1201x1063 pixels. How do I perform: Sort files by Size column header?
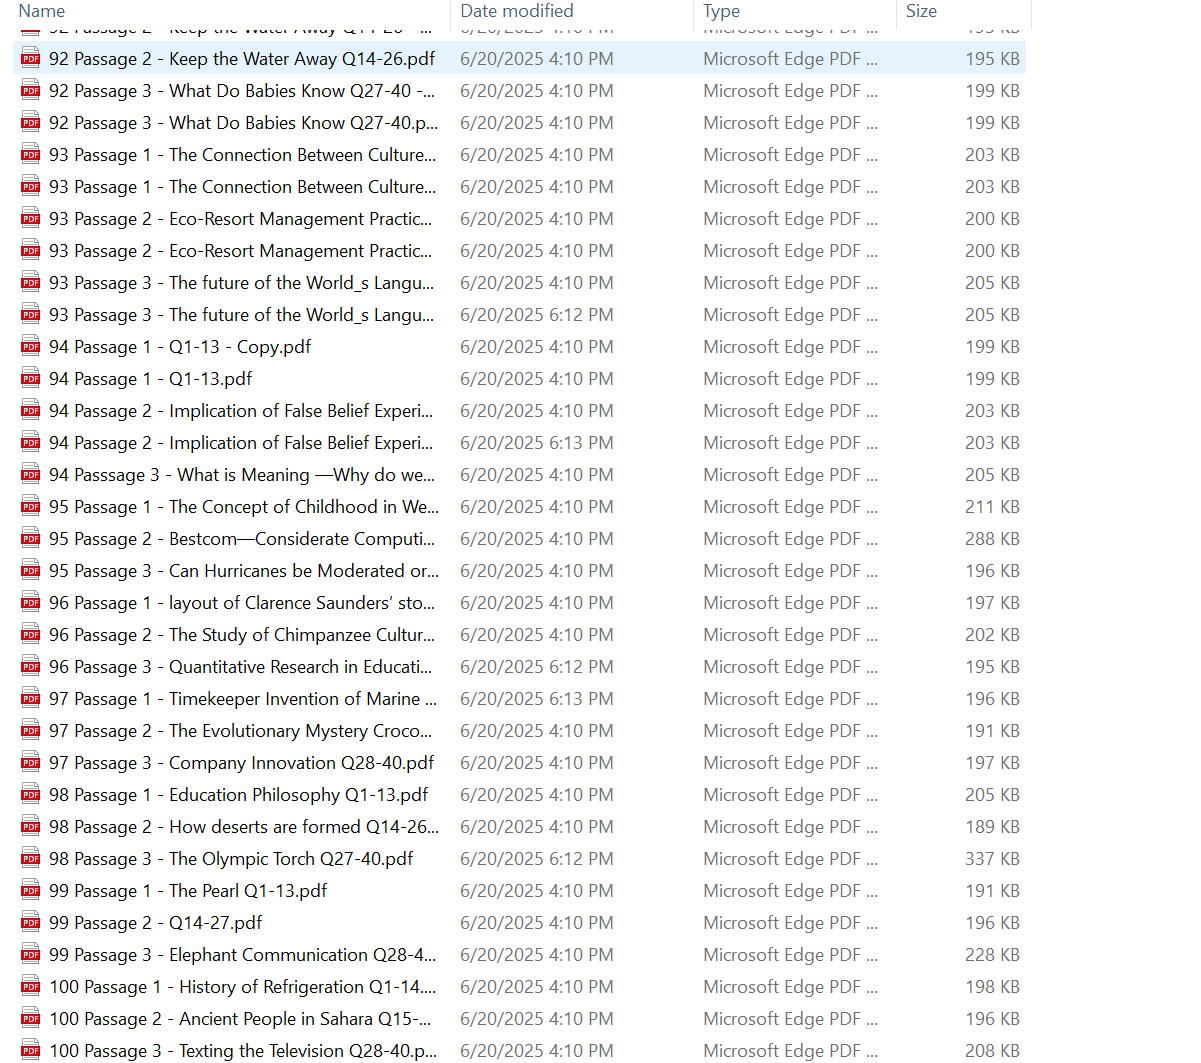pos(921,11)
